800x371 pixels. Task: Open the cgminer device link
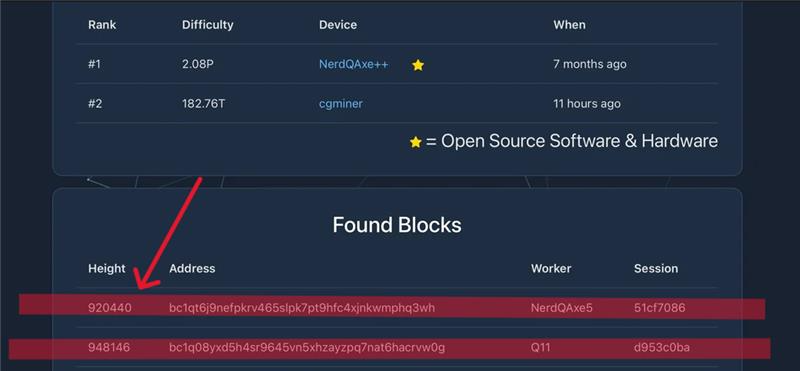(x=341, y=104)
